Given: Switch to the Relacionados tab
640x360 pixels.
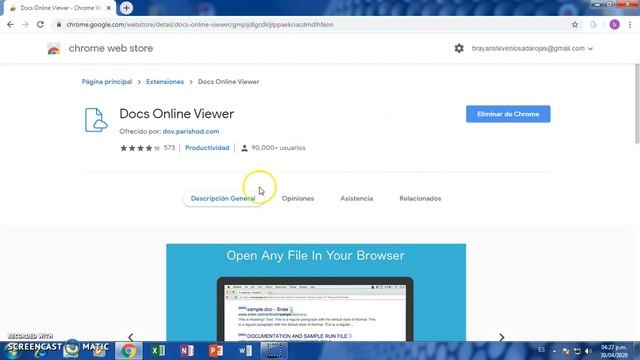Looking at the screenshot, I should 420,198.
